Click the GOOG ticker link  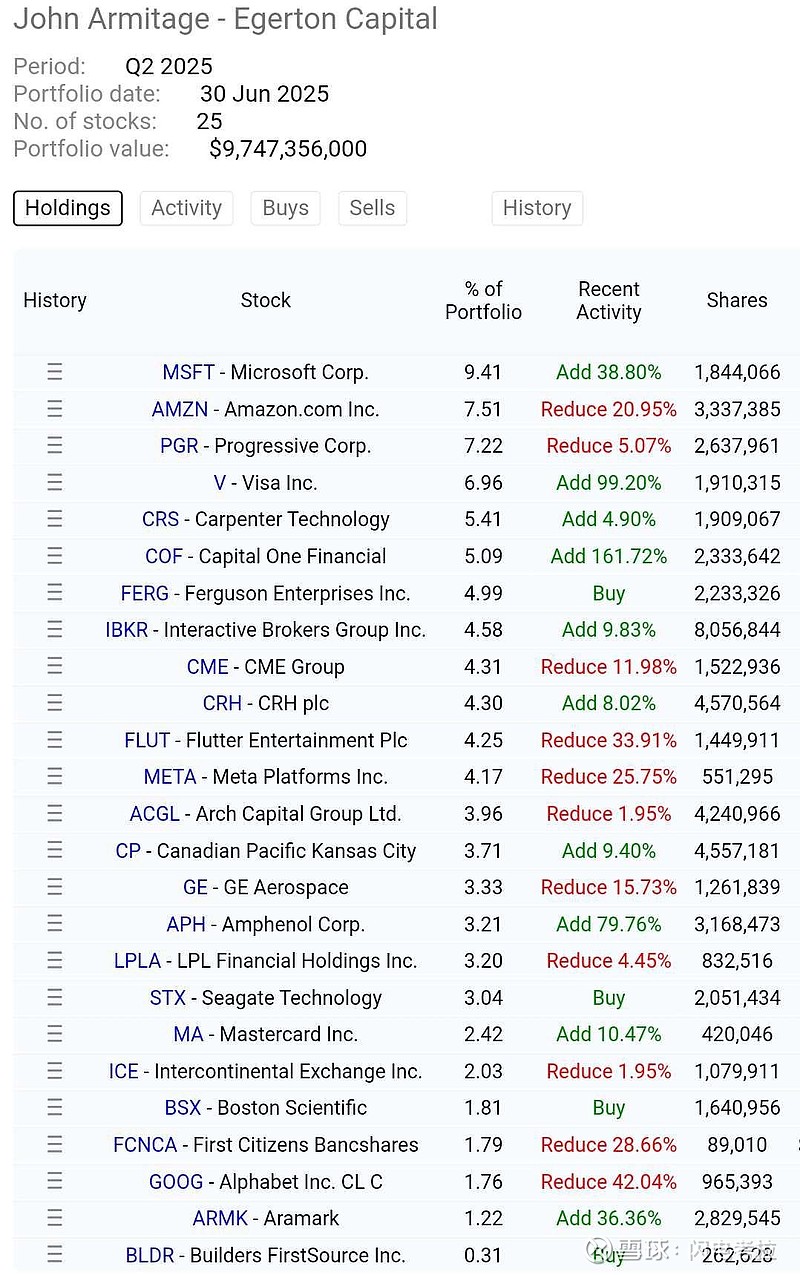tap(176, 1181)
